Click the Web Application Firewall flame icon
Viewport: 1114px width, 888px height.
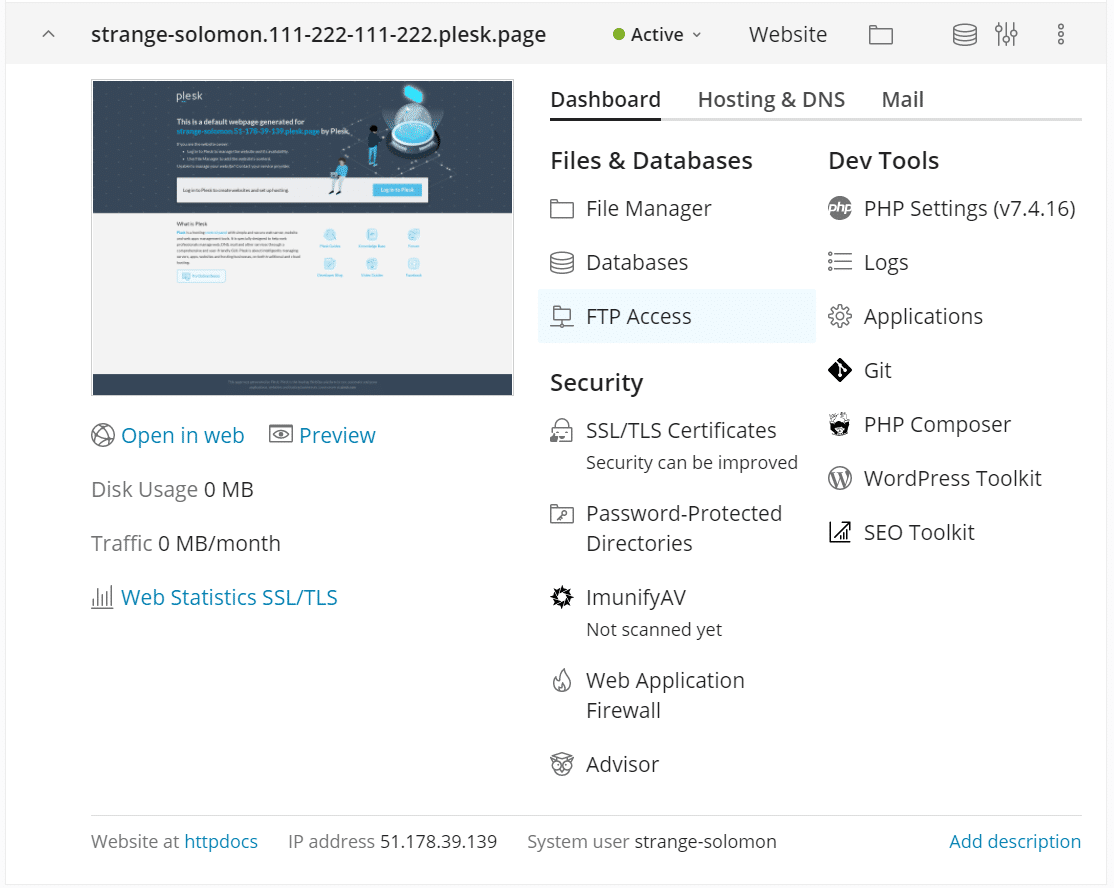click(562, 682)
